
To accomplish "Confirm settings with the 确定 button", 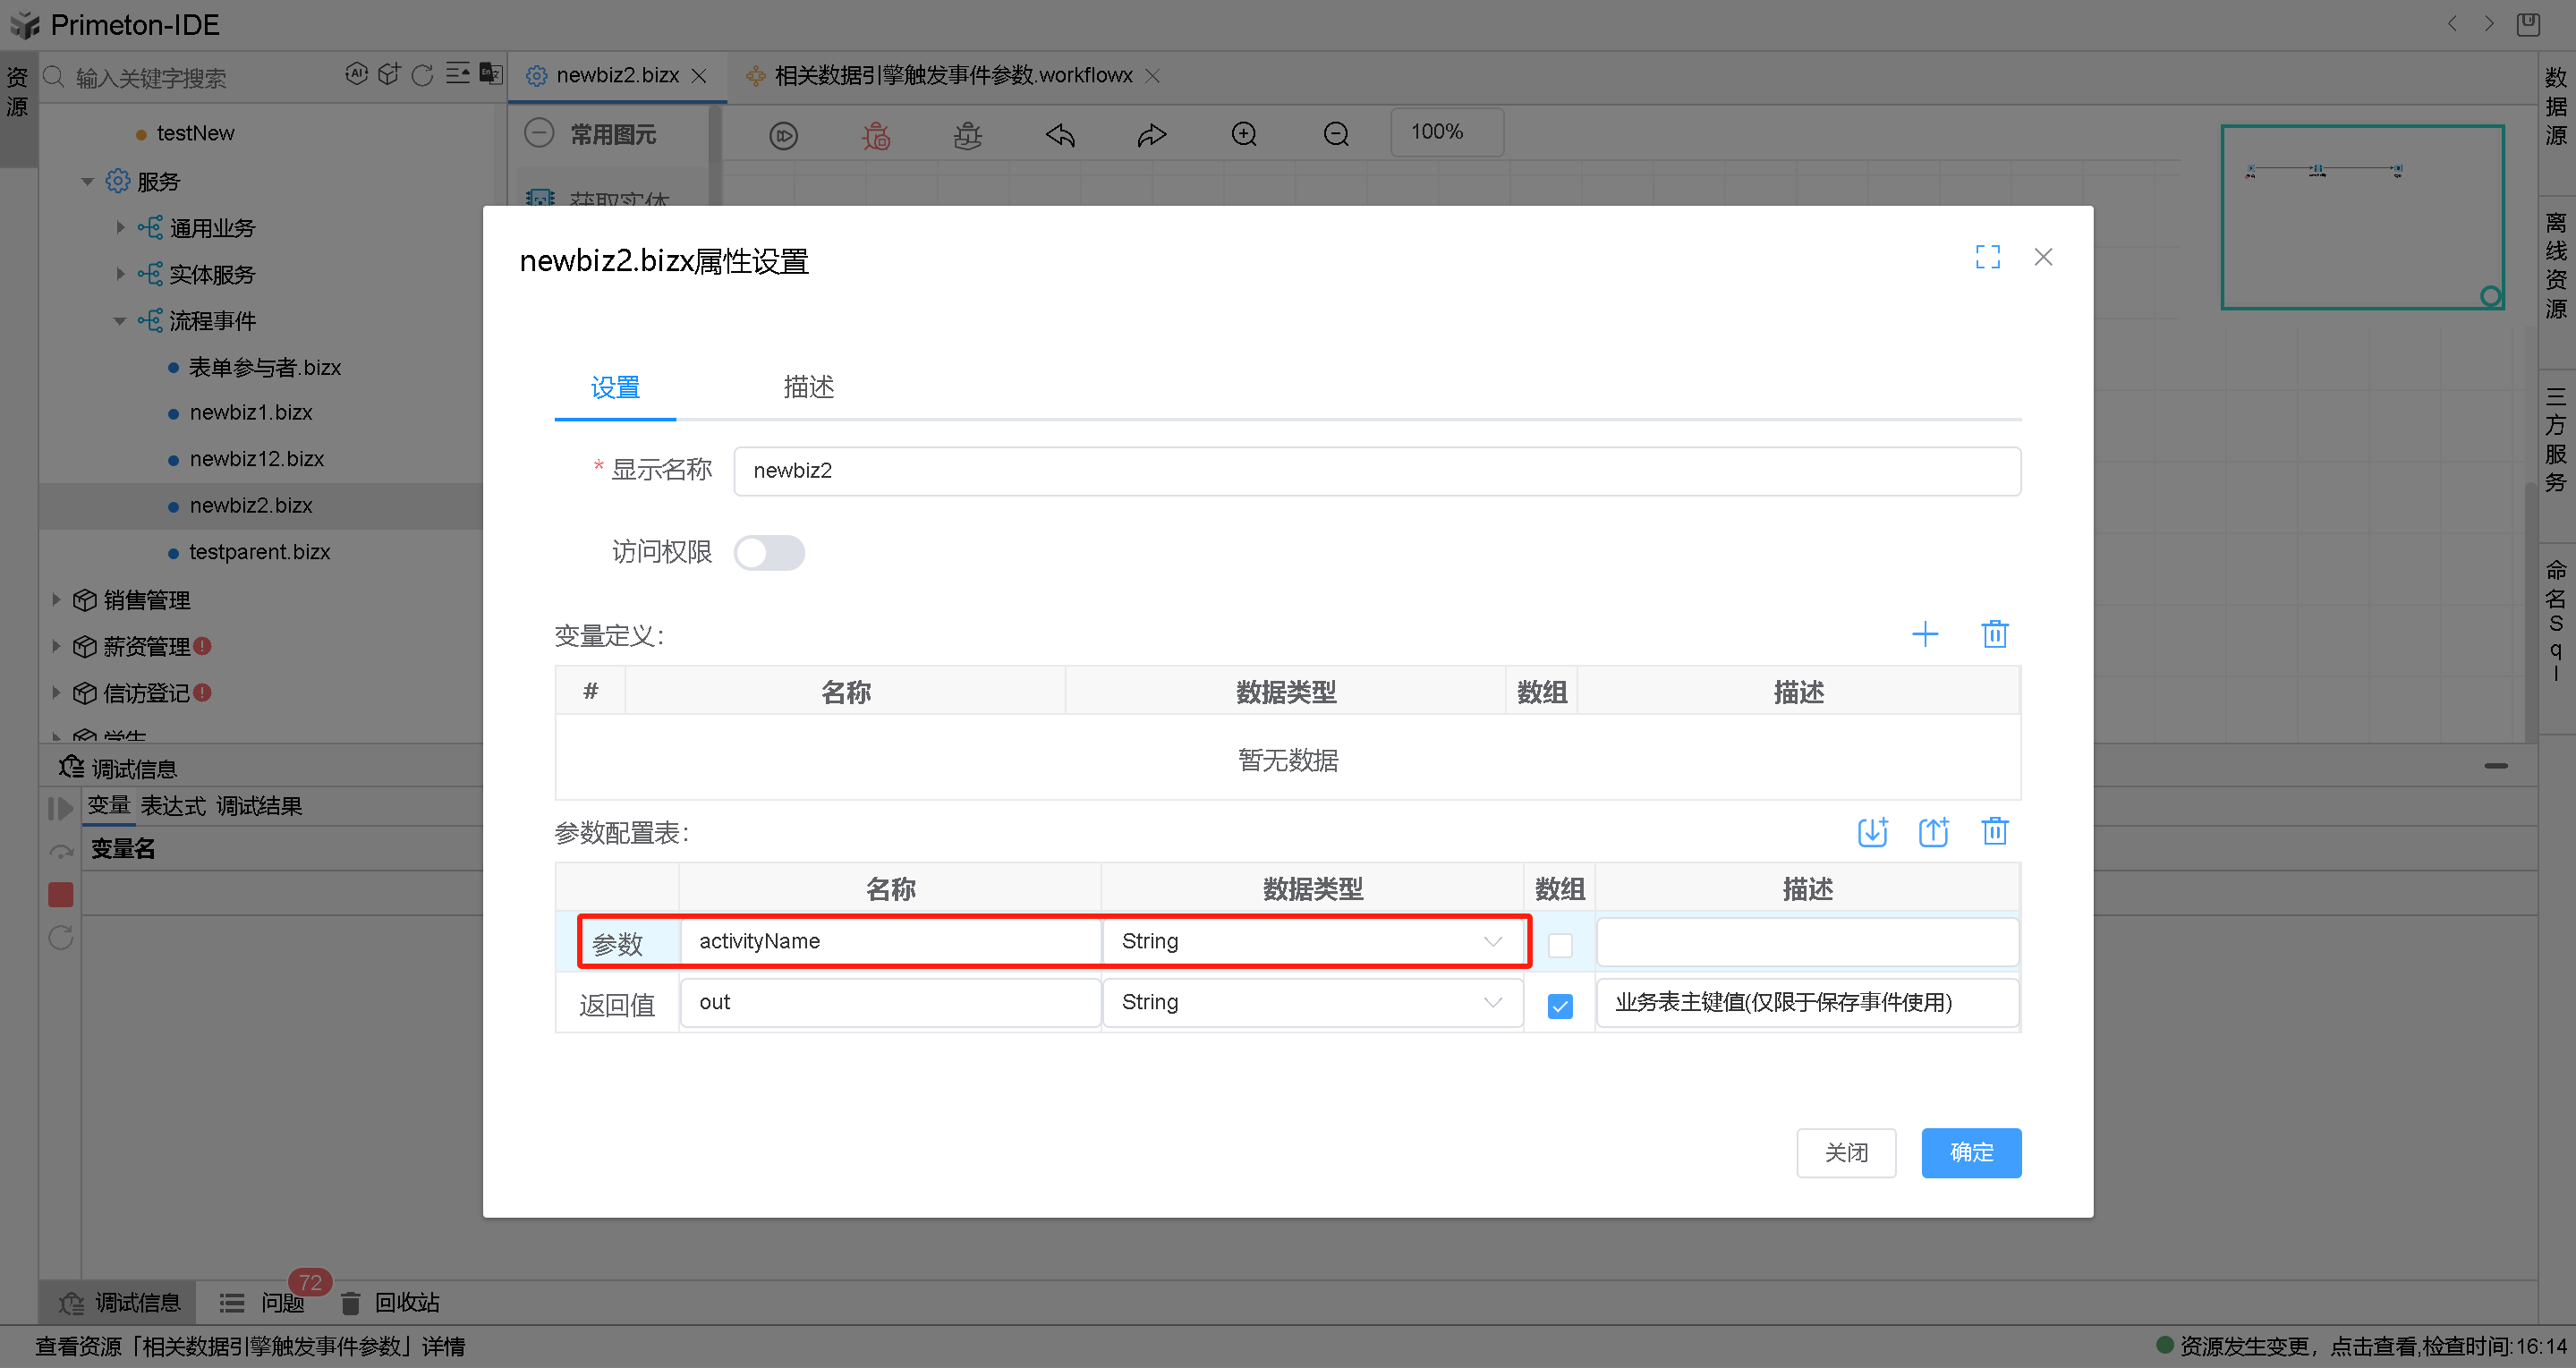I will [1970, 1152].
